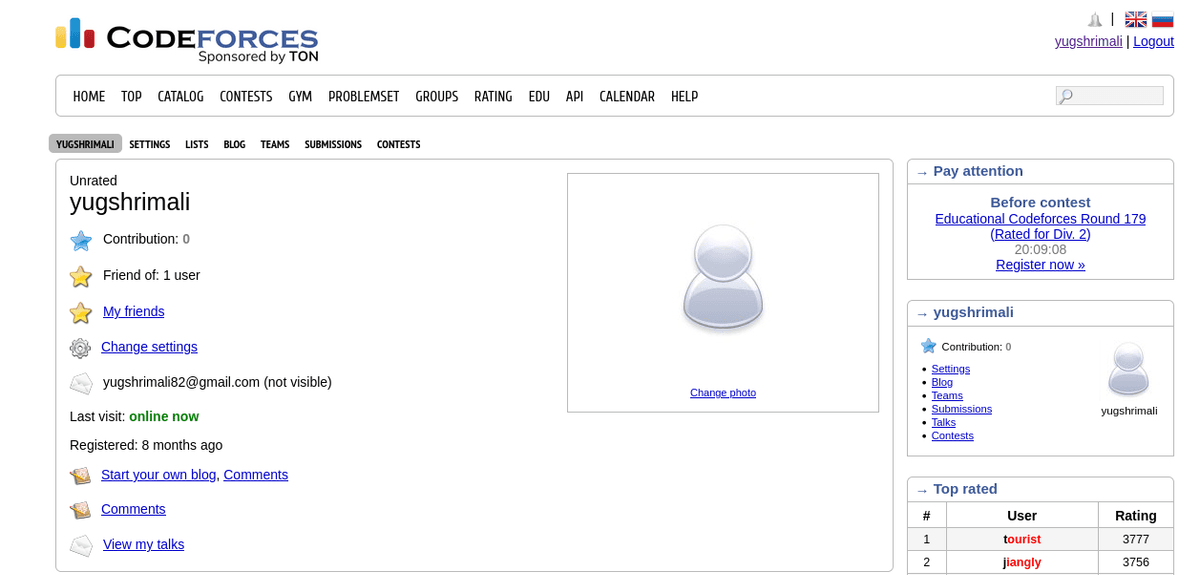The width and height of the screenshot is (1200, 575).
Task: Open the EDU menu item
Action: coord(539,96)
